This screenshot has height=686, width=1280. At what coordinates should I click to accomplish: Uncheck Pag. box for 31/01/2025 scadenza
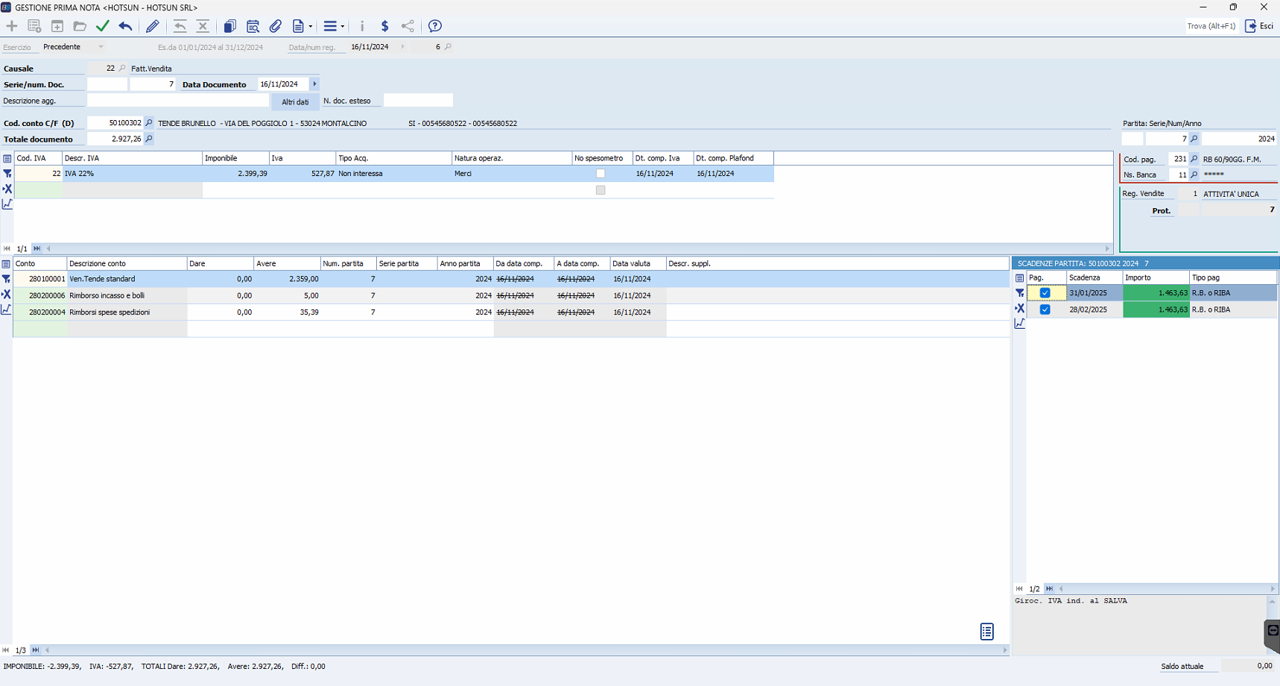pyautogui.click(x=1045, y=293)
